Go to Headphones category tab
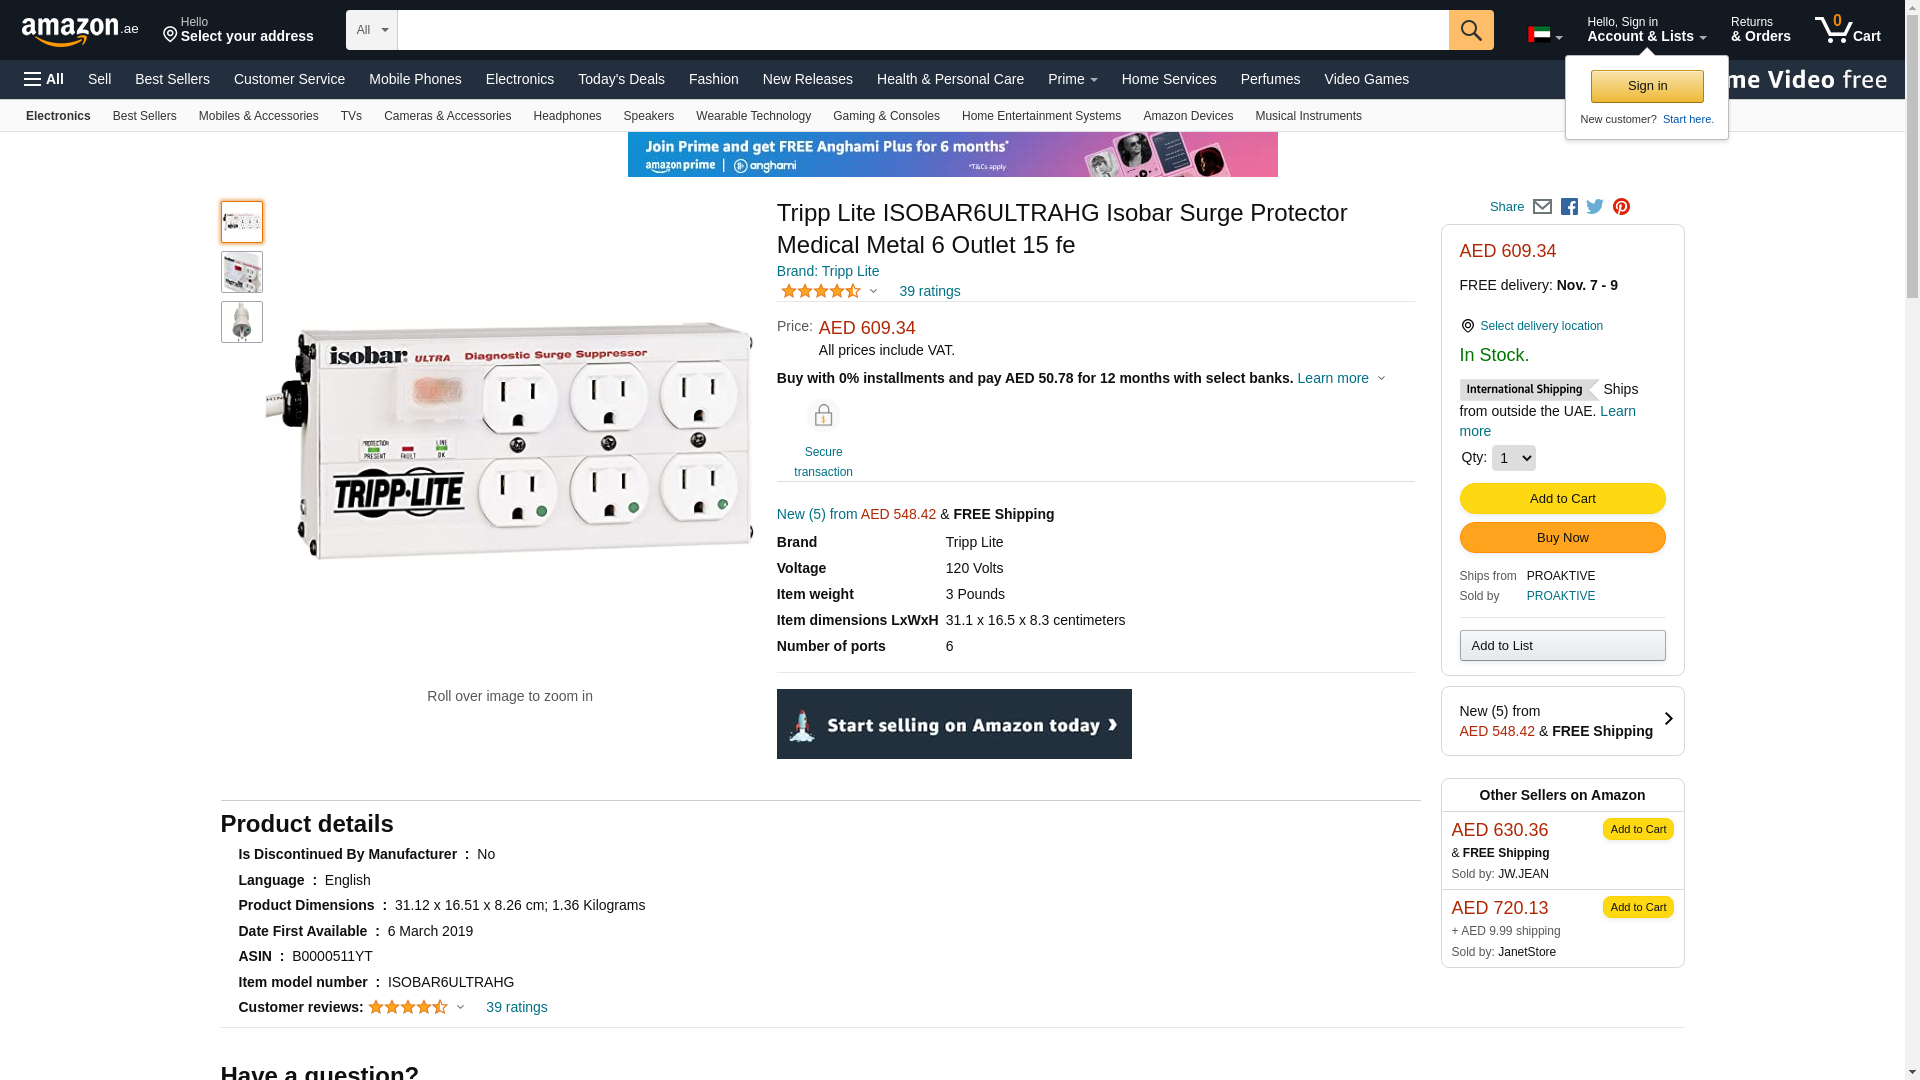This screenshot has width=1920, height=1080. (567, 116)
